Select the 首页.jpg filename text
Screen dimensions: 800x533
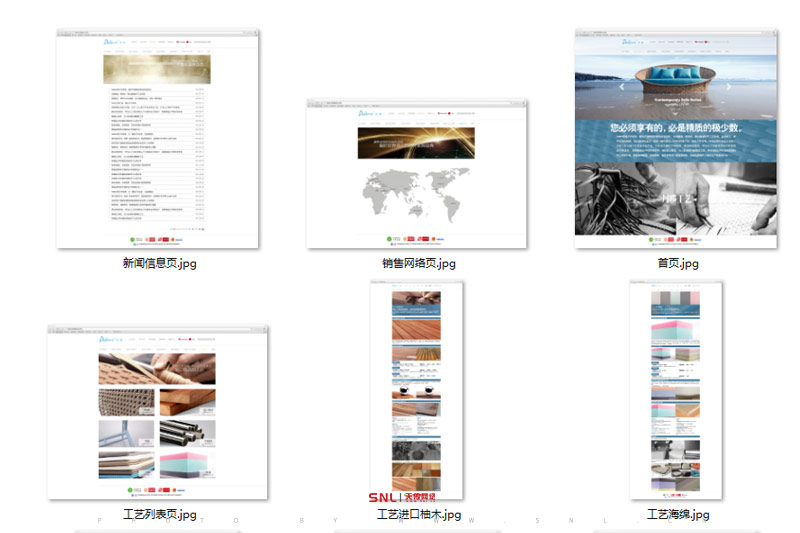[677, 263]
